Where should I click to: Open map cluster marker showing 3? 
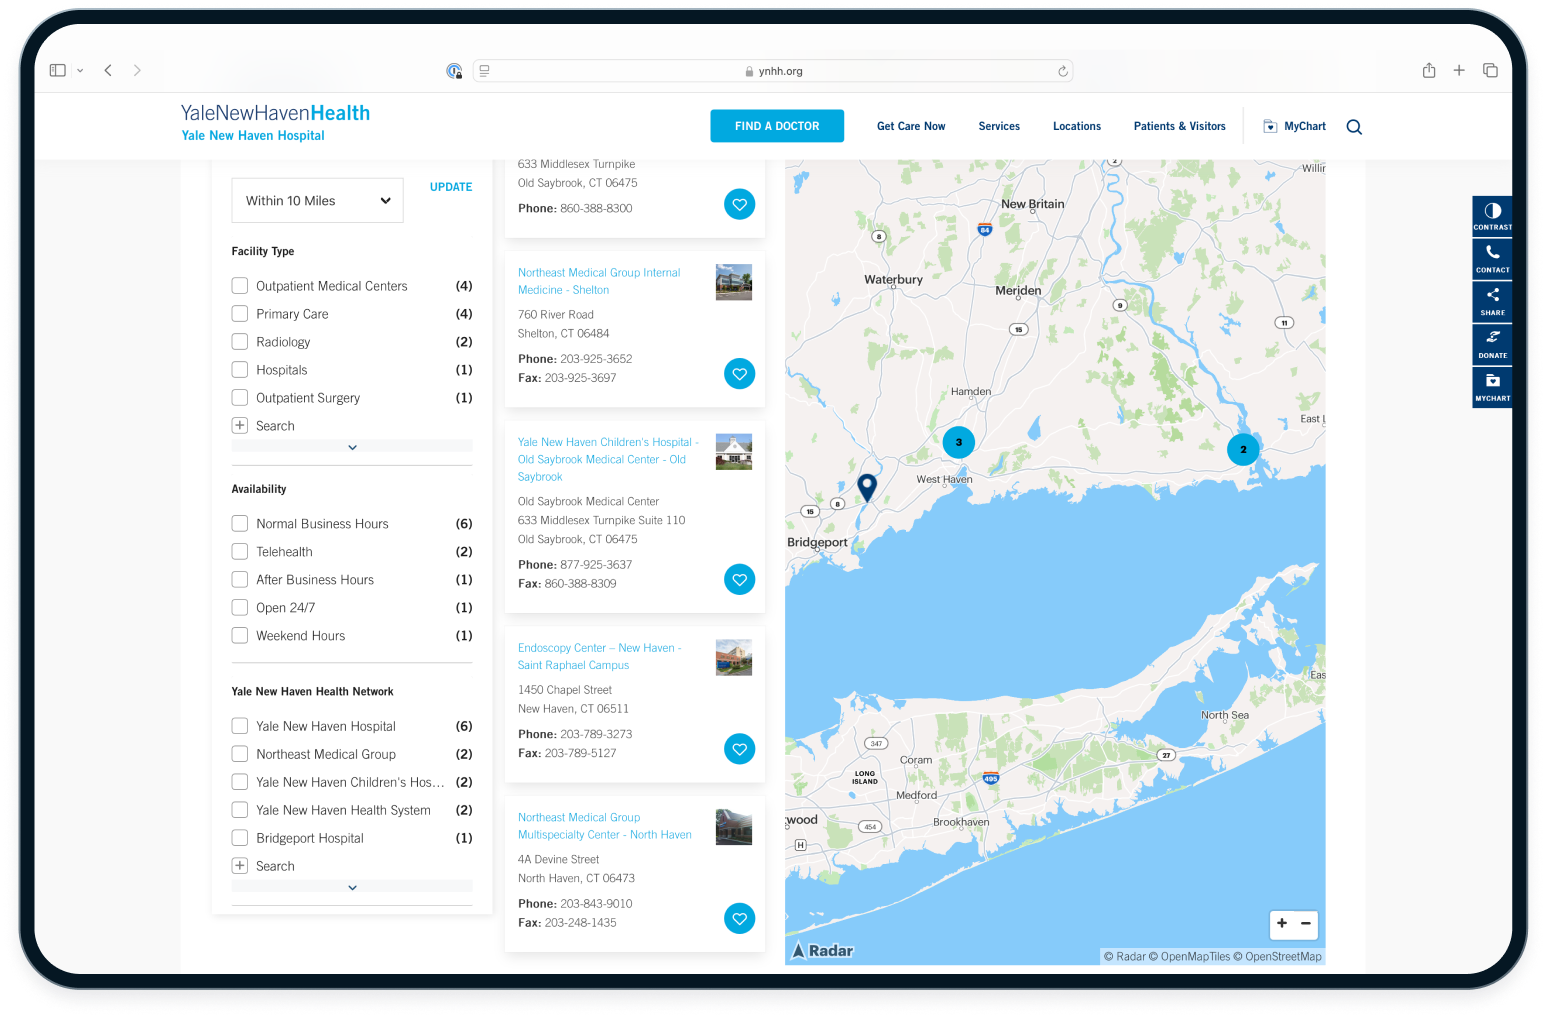958,442
